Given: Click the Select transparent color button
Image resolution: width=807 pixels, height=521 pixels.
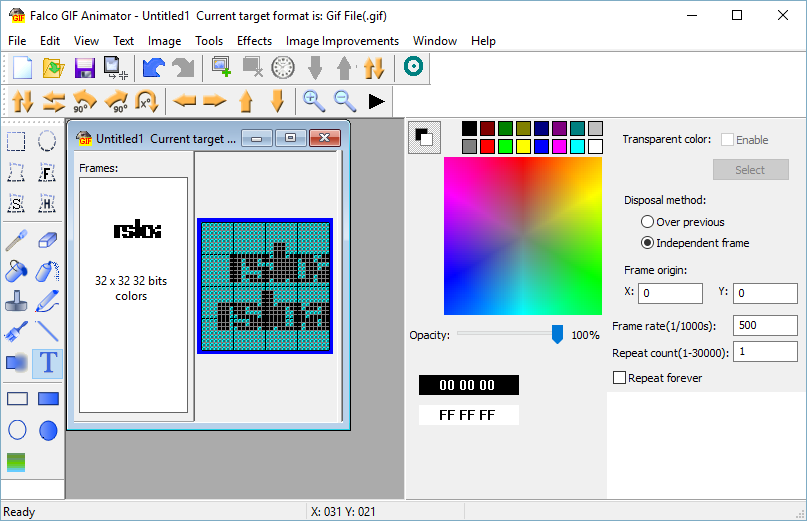Looking at the screenshot, I should pos(750,169).
